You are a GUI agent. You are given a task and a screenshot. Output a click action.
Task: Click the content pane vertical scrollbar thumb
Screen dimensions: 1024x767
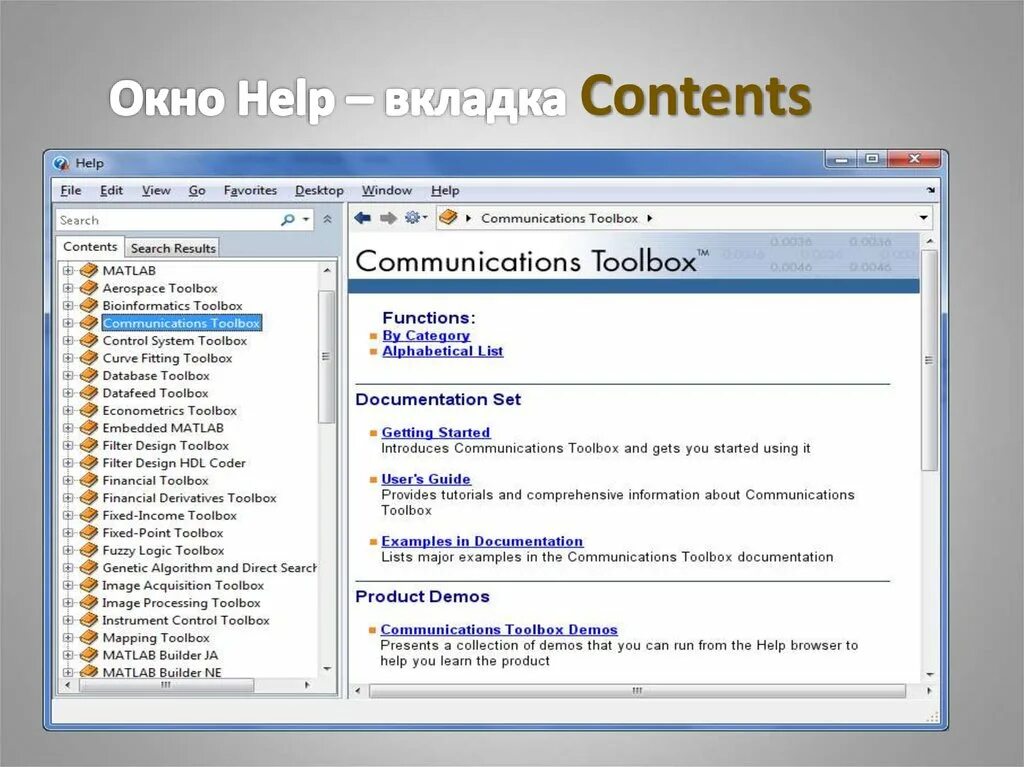(929, 360)
